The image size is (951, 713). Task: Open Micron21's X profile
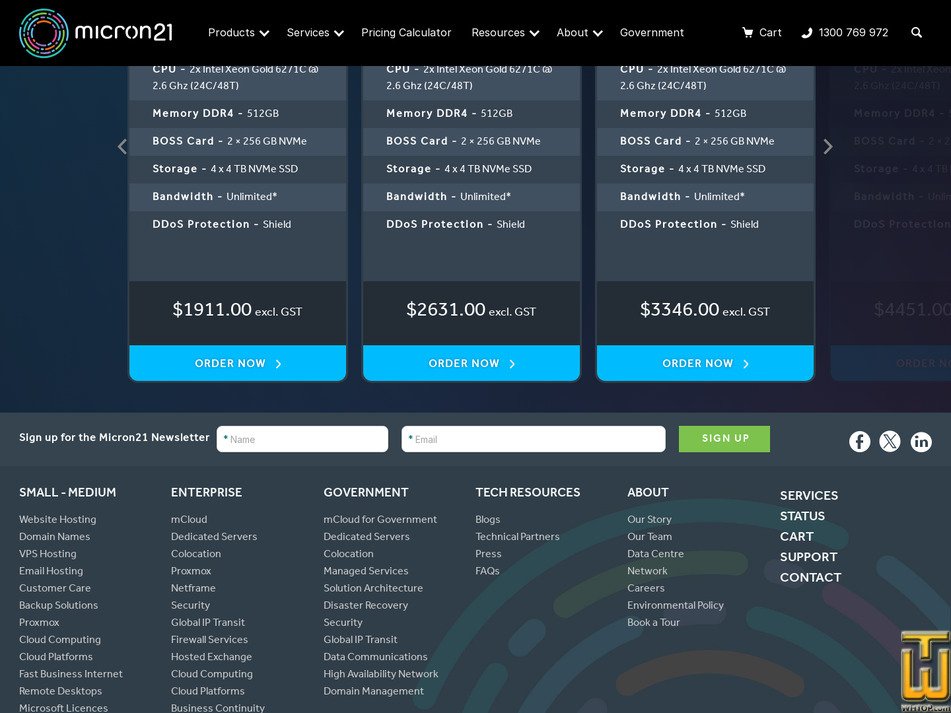point(890,441)
